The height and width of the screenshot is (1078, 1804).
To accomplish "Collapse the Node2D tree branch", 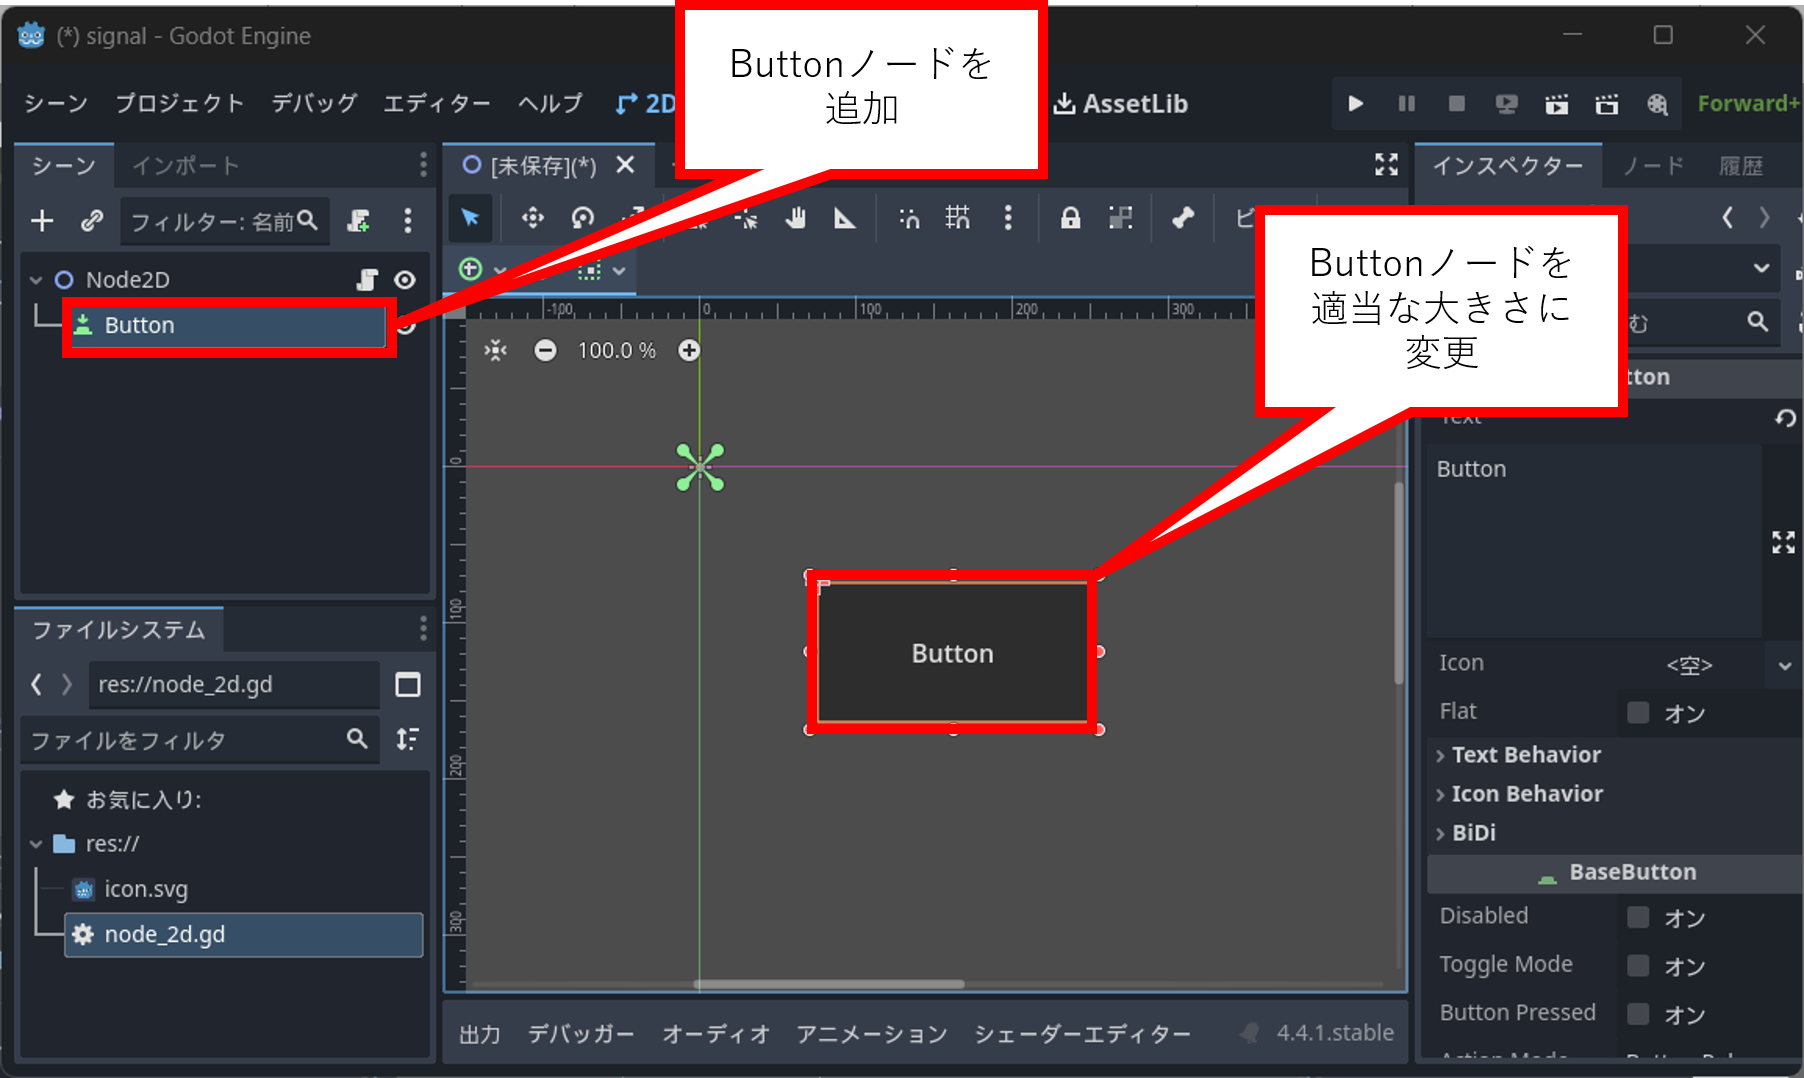I will click(x=35, y=279).
